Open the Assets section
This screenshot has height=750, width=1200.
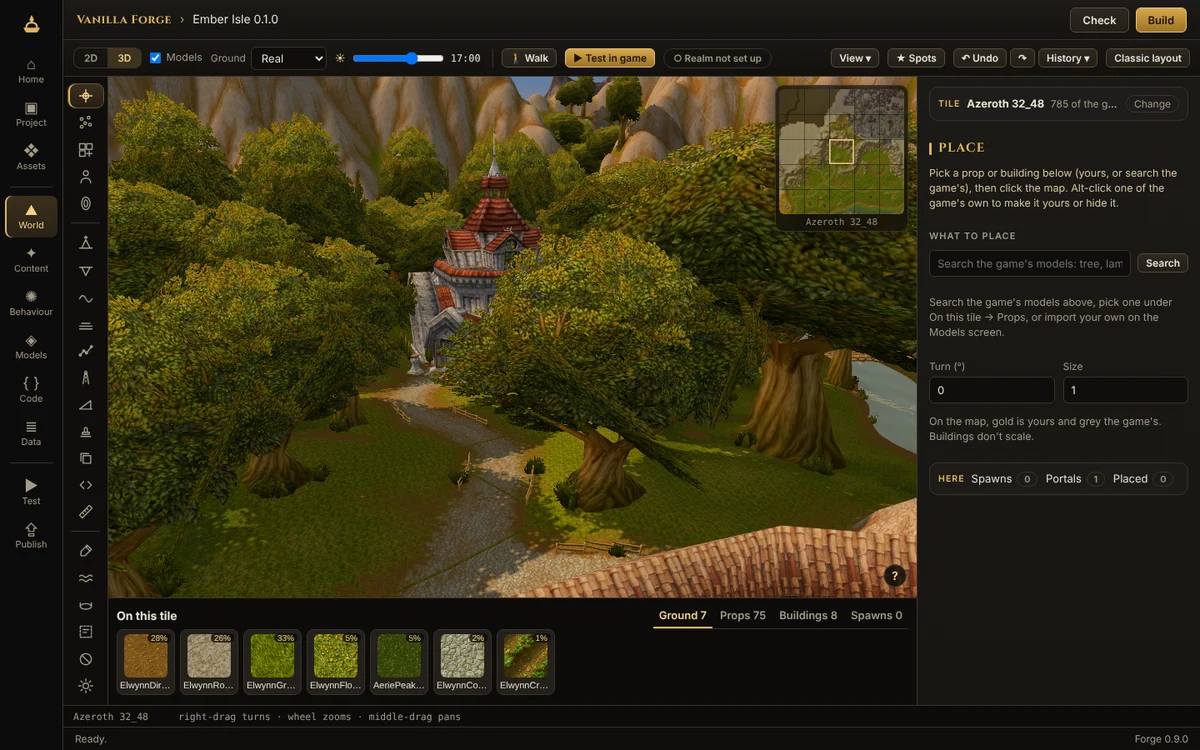coord(31,157)
